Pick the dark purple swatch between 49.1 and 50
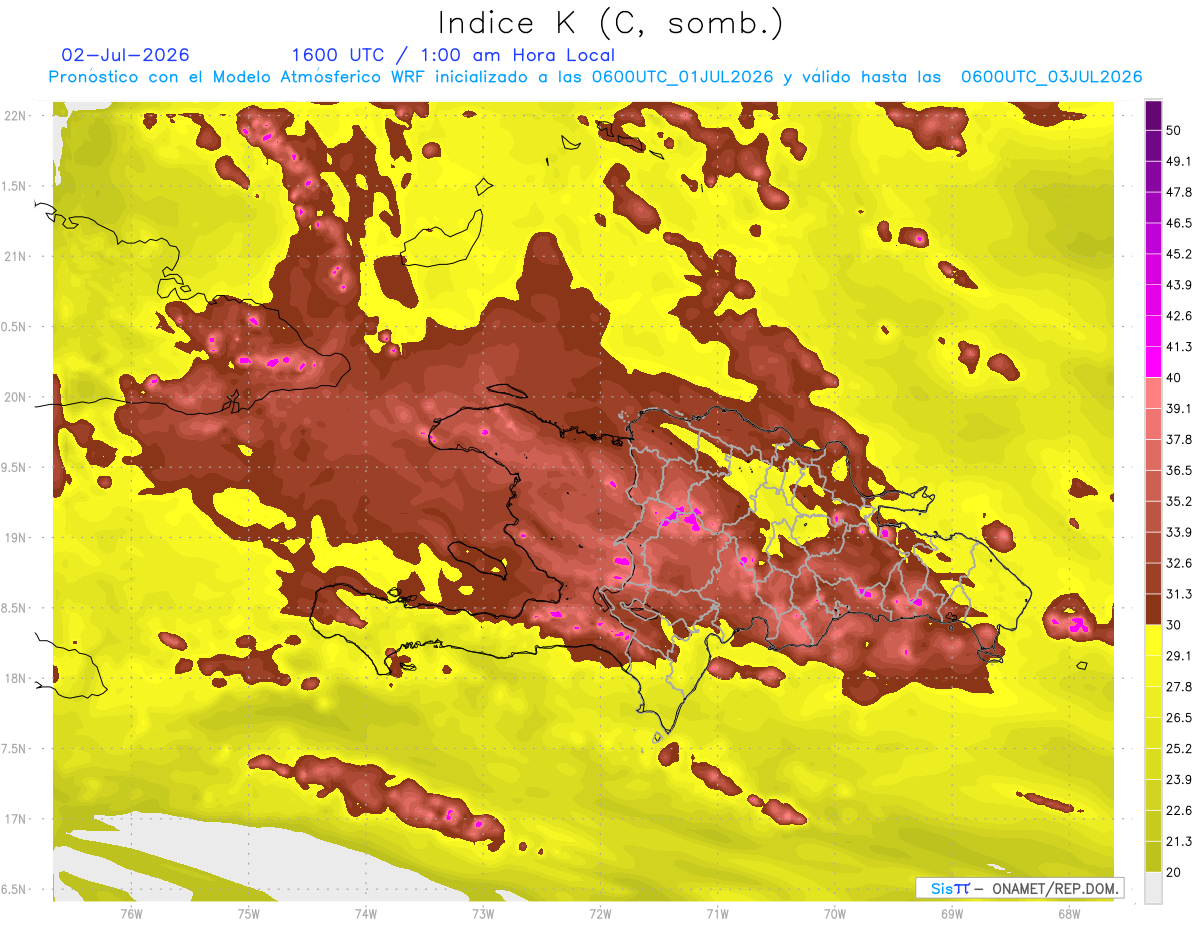This screenshot has height=927, width=1200. tap(1154, 146)
